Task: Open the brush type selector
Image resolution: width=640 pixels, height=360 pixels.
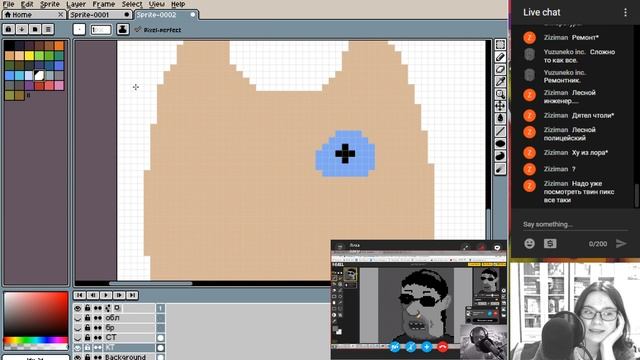Action: click(x=79, y=29)
